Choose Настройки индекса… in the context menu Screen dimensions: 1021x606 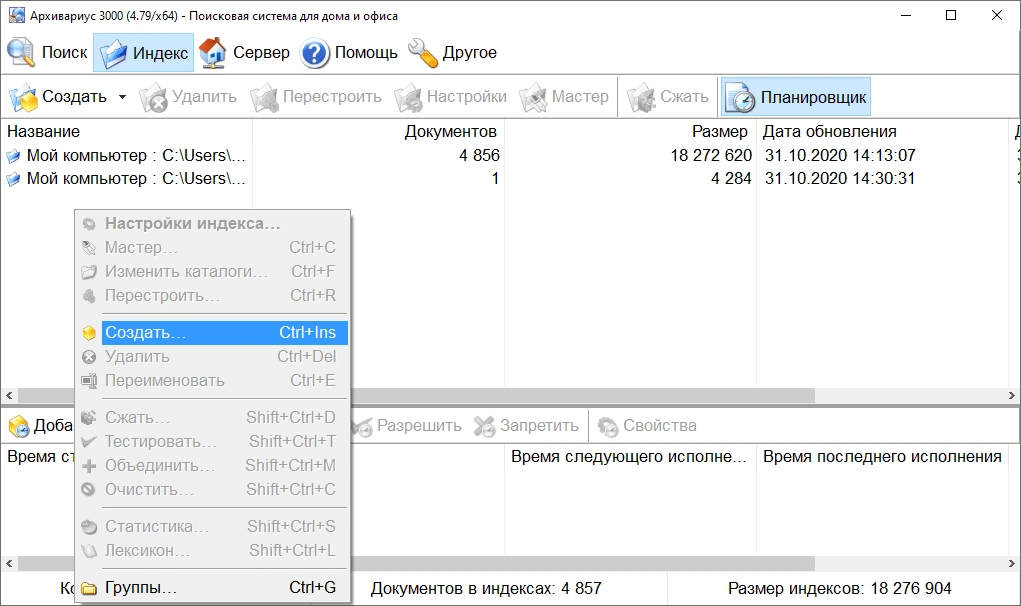pyautogui.click(x=212, y=223)
